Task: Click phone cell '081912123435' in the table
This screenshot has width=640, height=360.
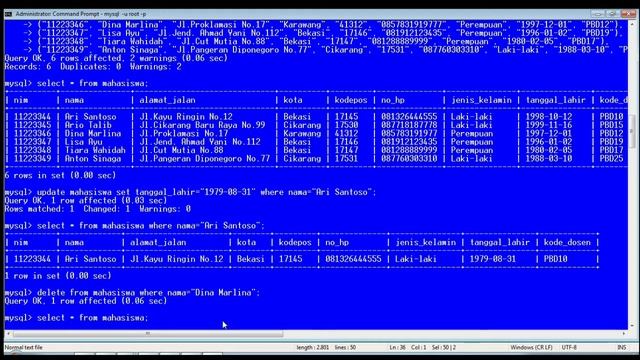Action: click(409, 142)
